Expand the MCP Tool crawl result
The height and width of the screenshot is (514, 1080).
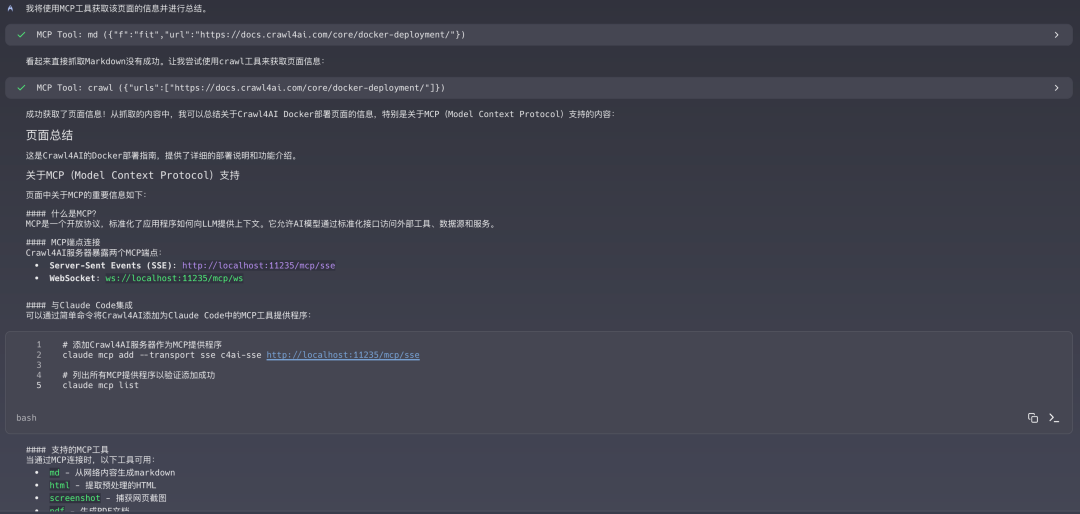point(1057,88)
